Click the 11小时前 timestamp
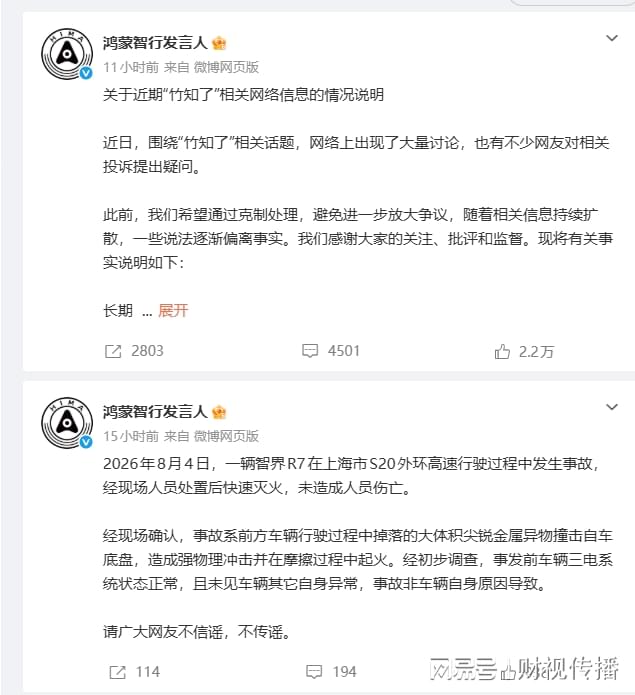 (131, 67)
